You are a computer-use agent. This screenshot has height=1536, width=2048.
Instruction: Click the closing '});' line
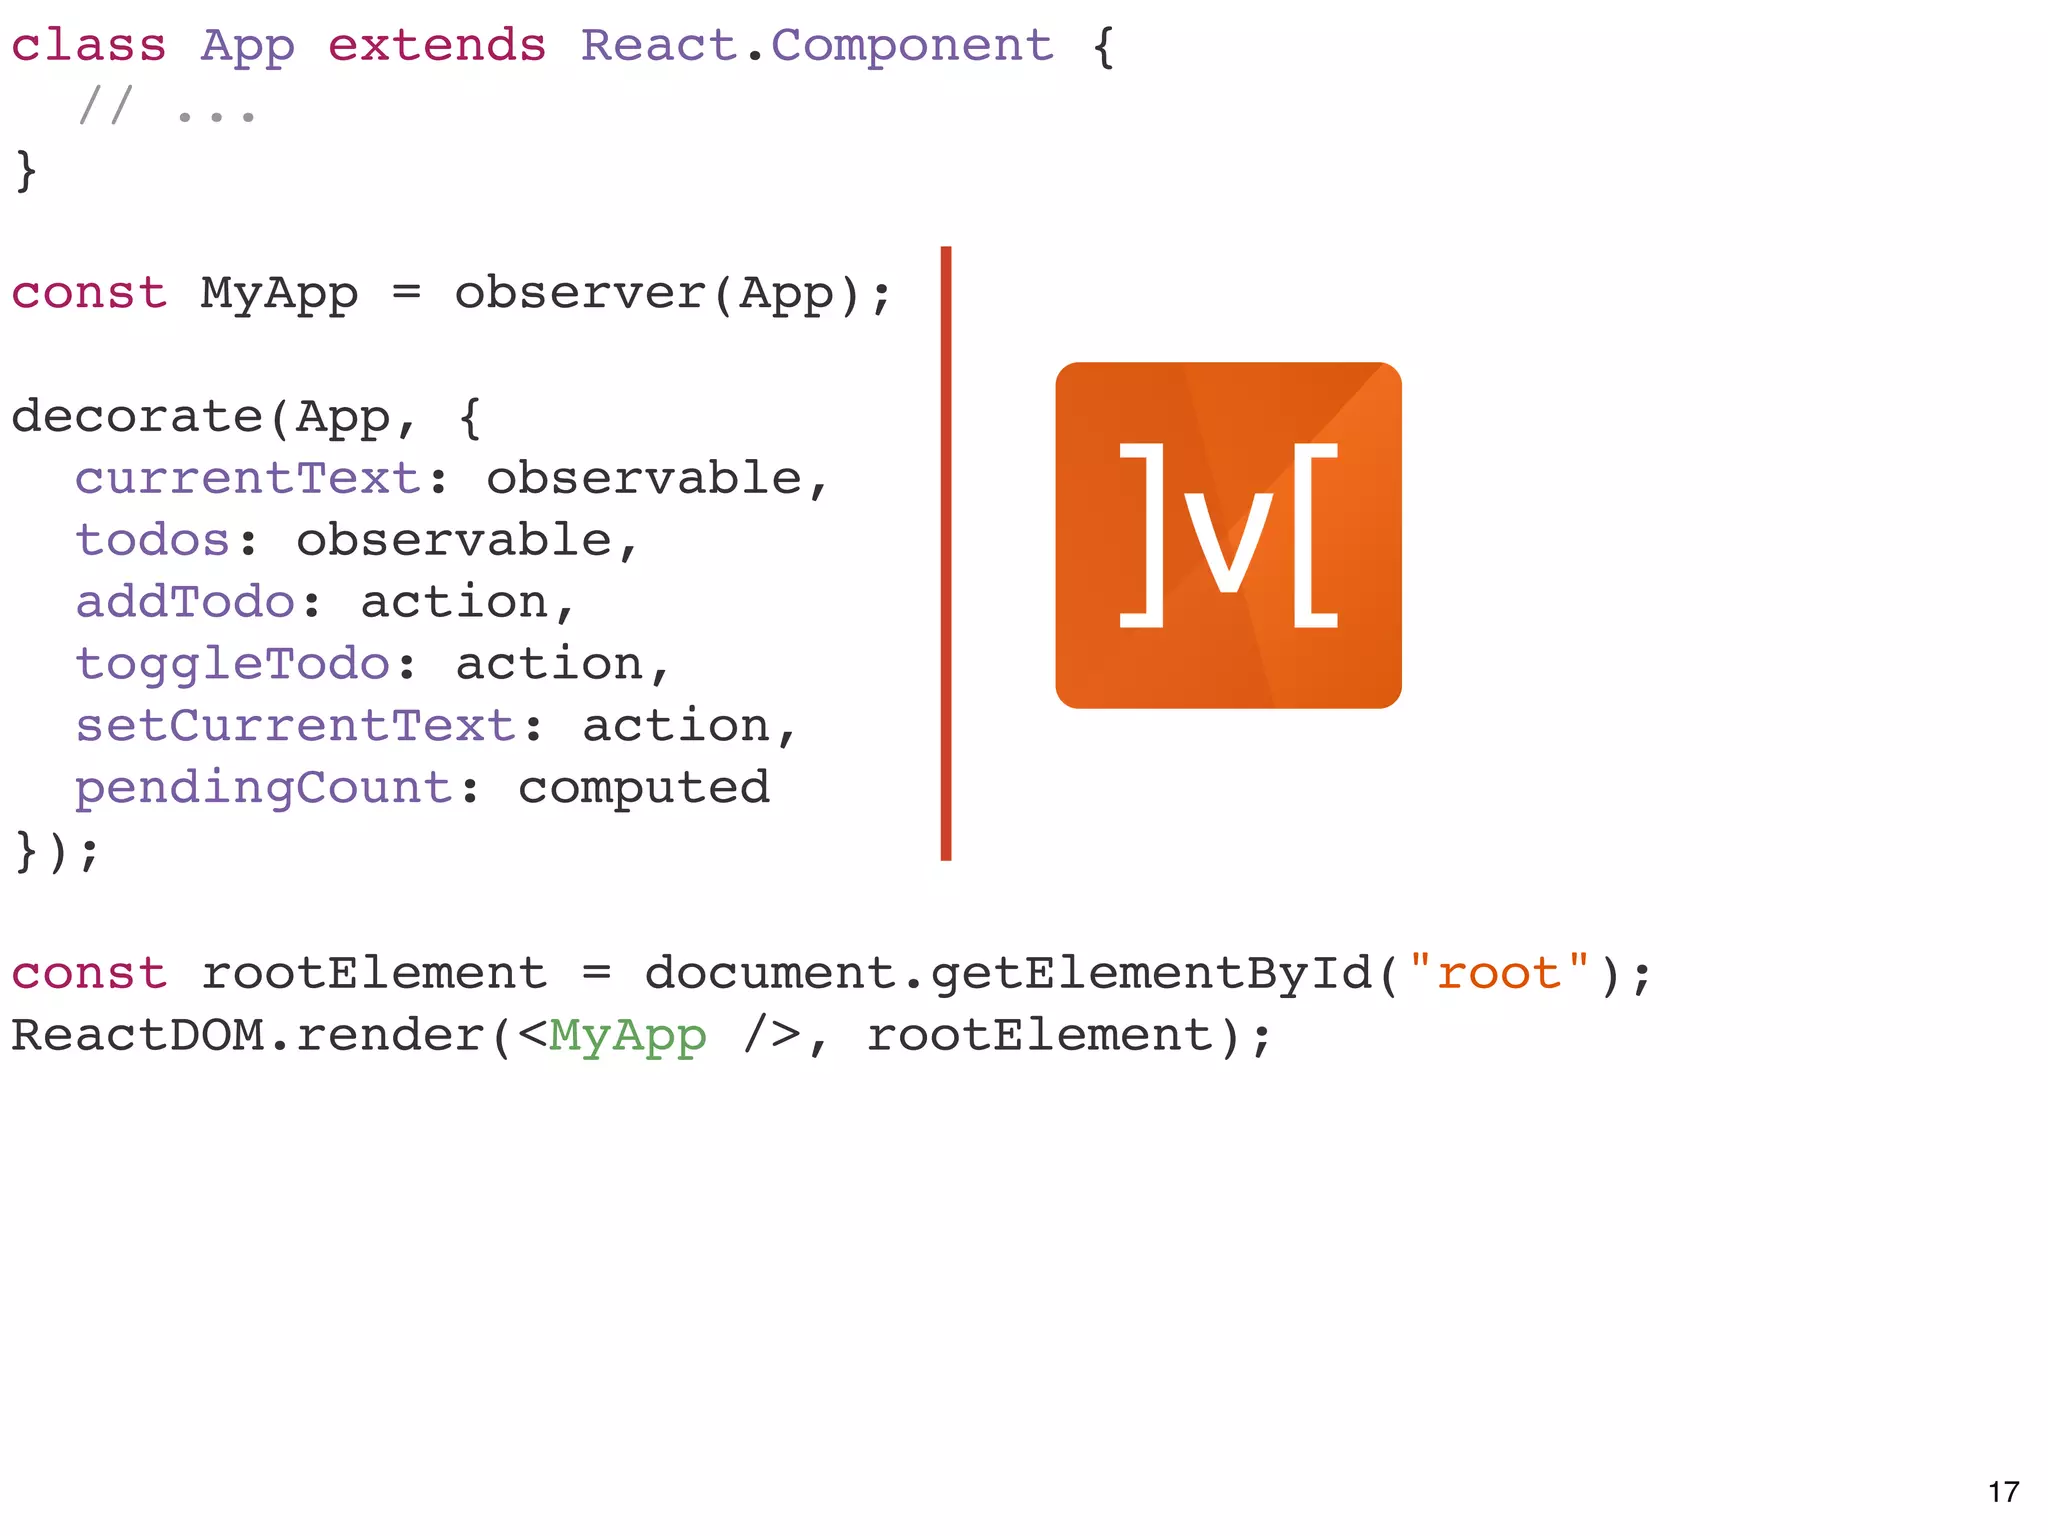[x=57, y=852]
